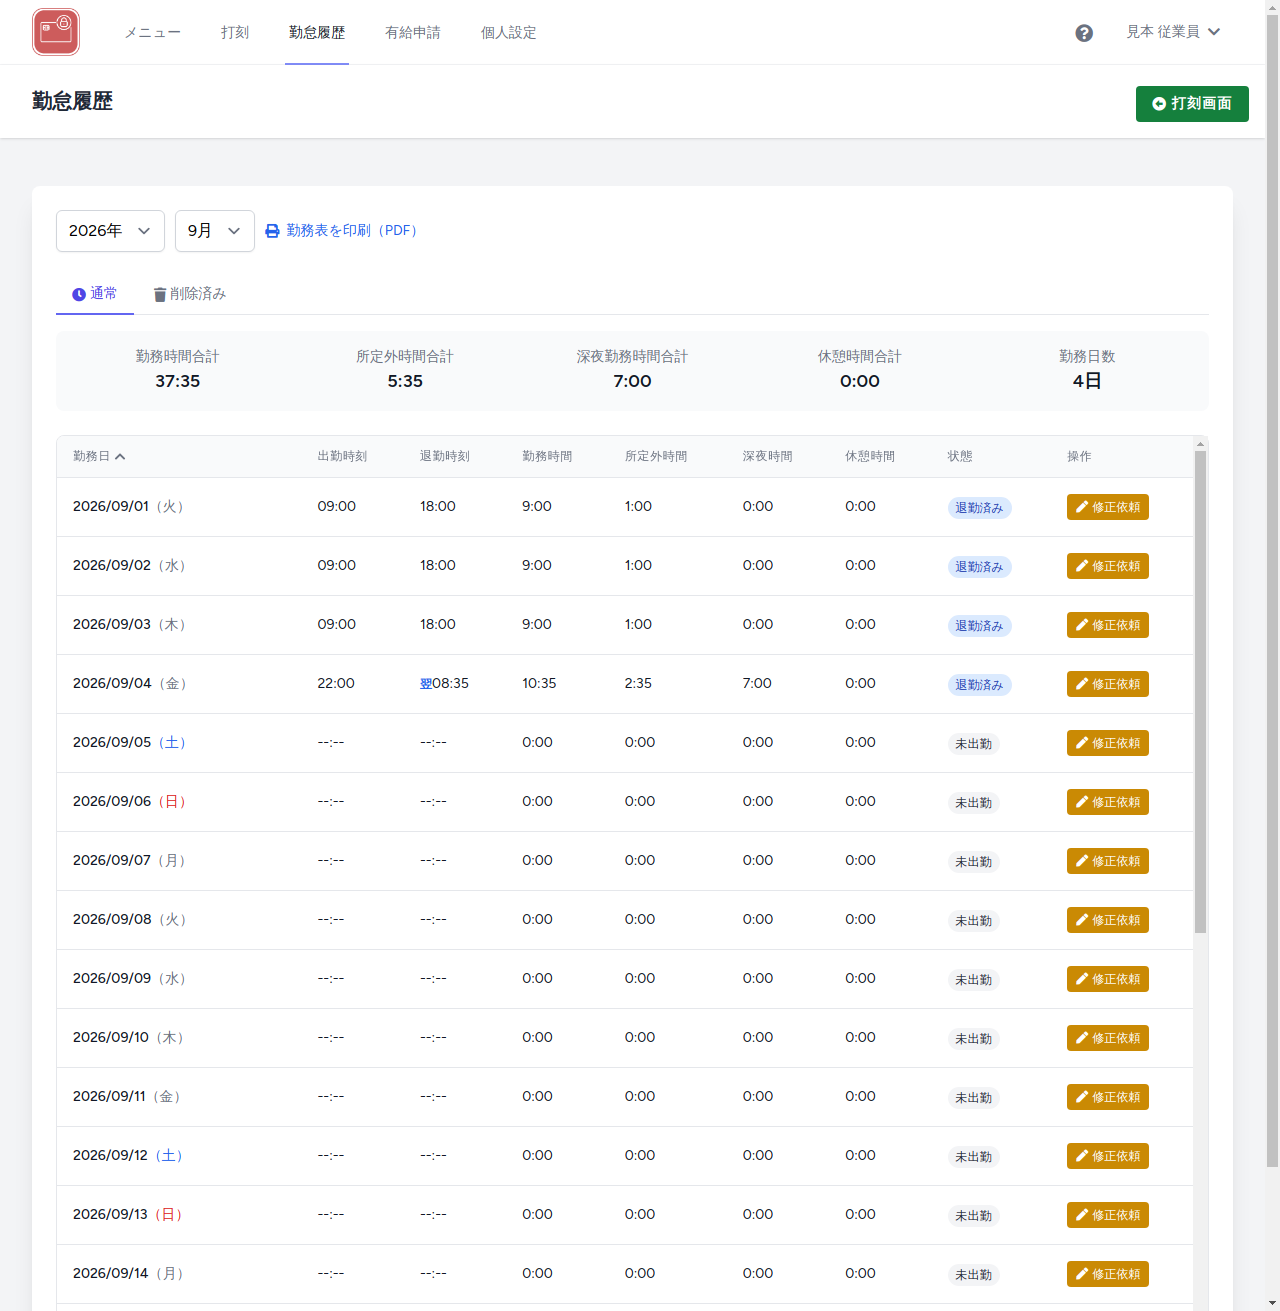Request correction for 2026/09/10
The width and height of the screenshot is (1280, 1311).
[x=1108, y=1038]
